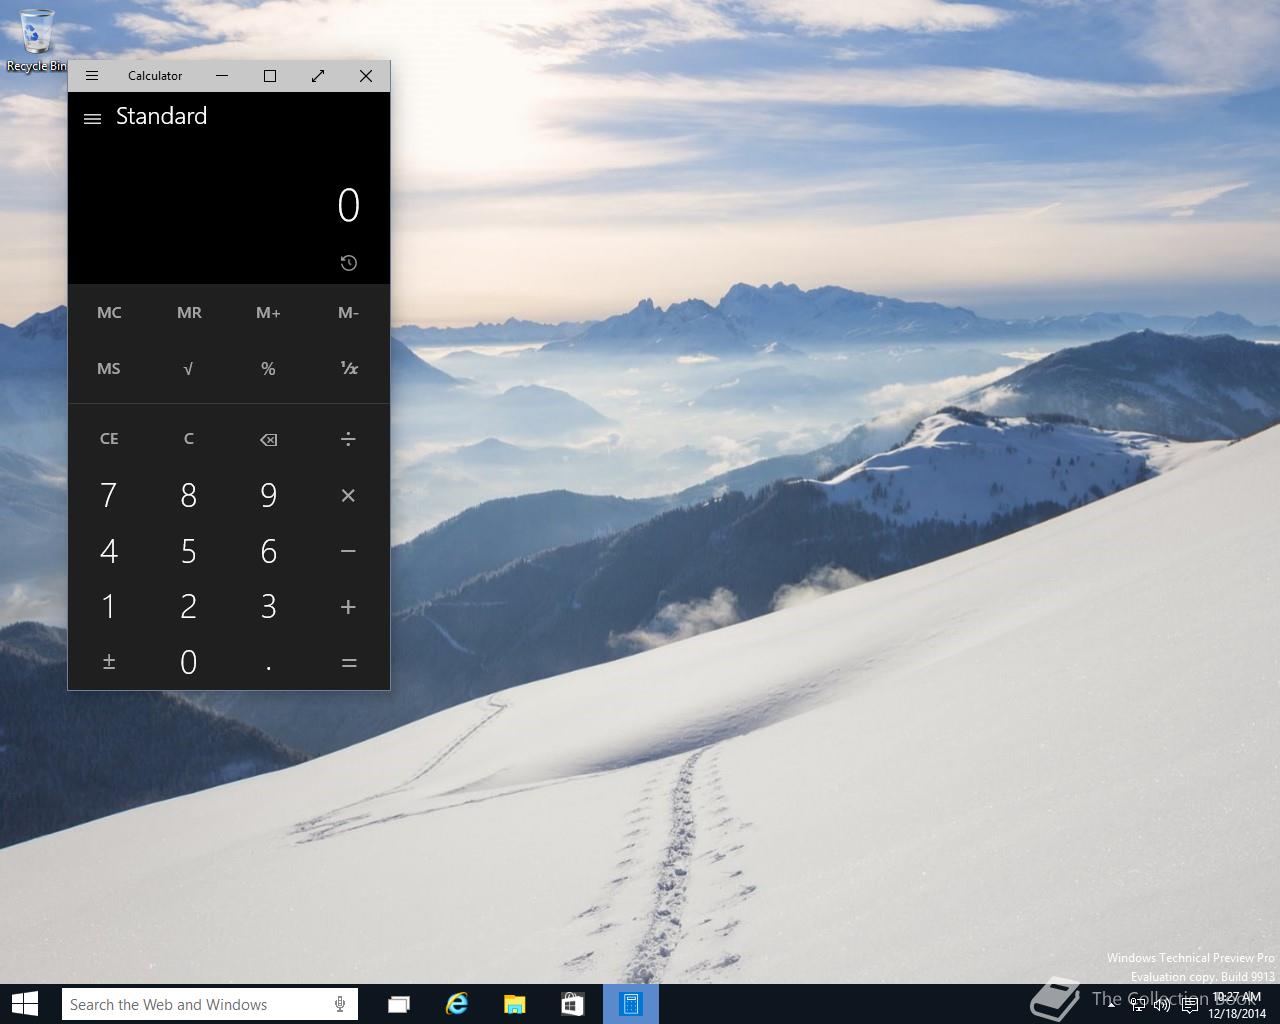
Task: Subtract from memory with M- button
Action: 348,313
